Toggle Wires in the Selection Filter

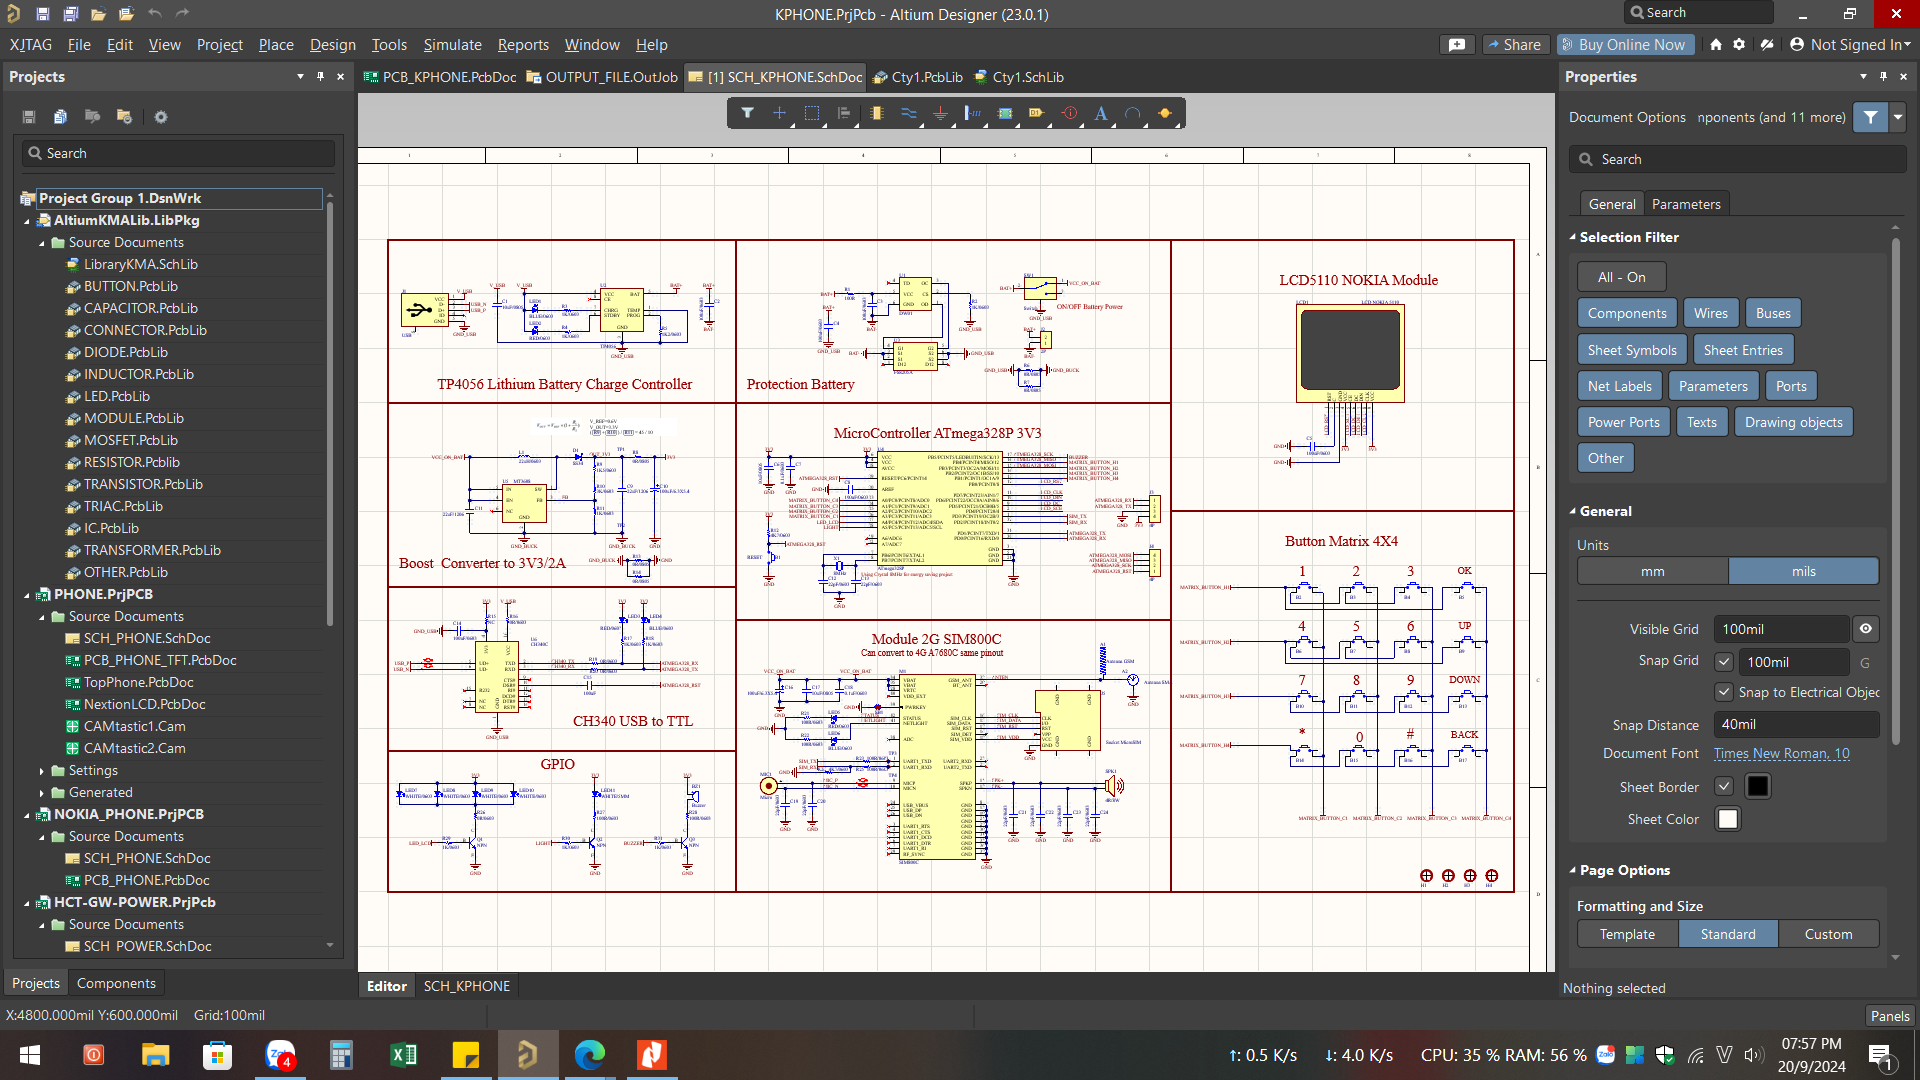point(1710,313)
